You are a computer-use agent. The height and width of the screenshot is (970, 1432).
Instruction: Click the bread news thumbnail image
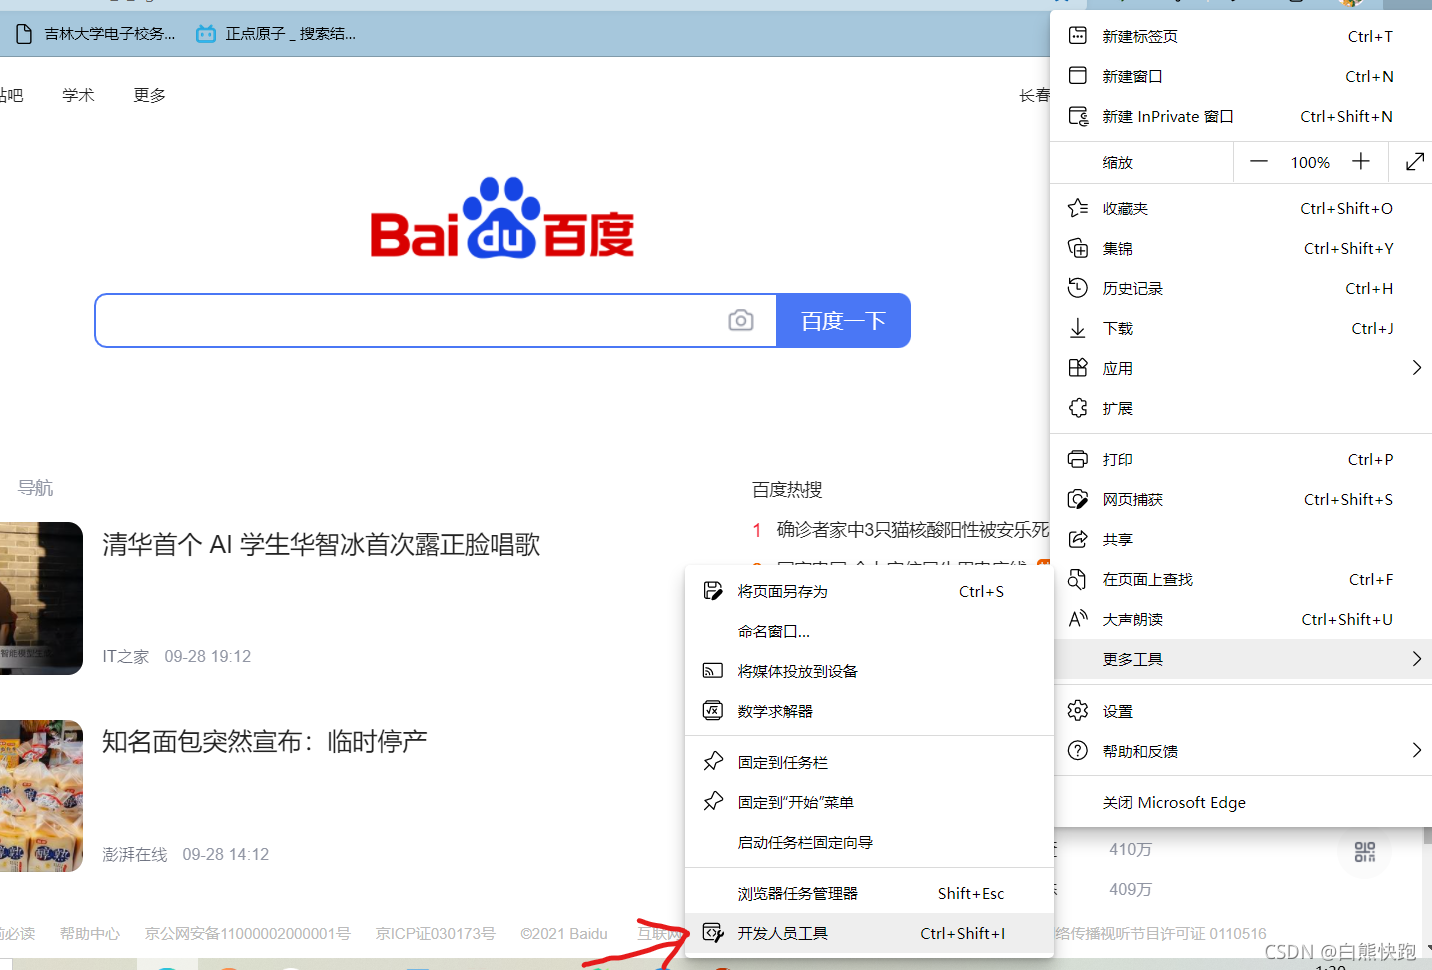pos(41,796)
